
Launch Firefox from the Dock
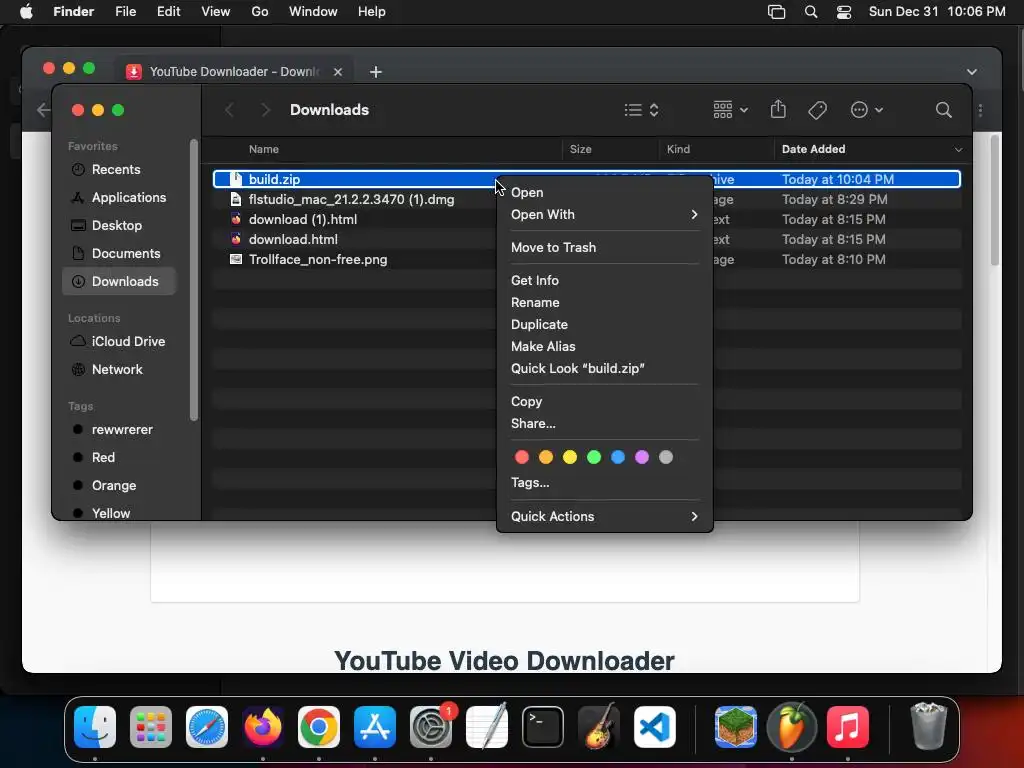[263, 727]
